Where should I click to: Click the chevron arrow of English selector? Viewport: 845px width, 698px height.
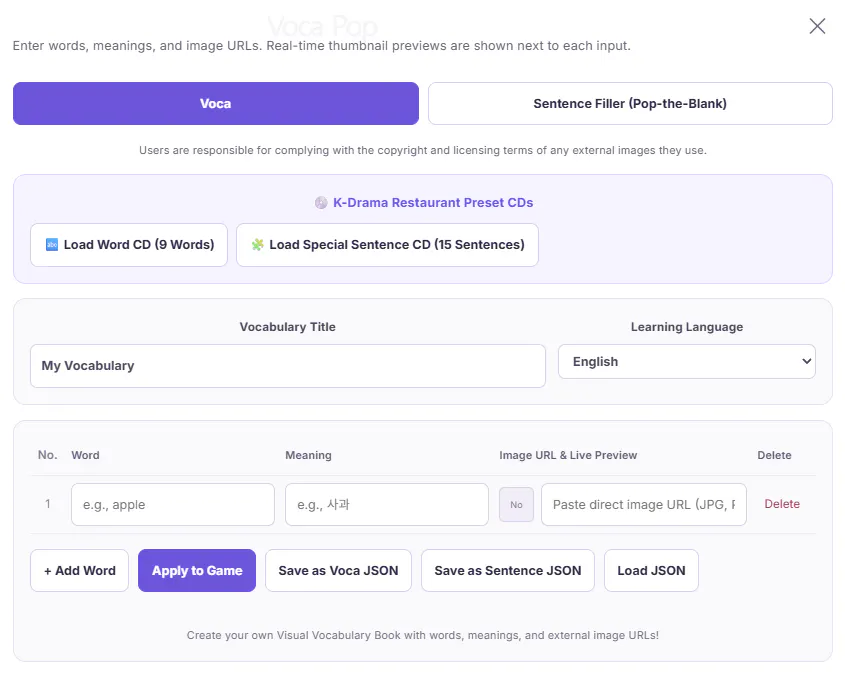coord(806,361)
